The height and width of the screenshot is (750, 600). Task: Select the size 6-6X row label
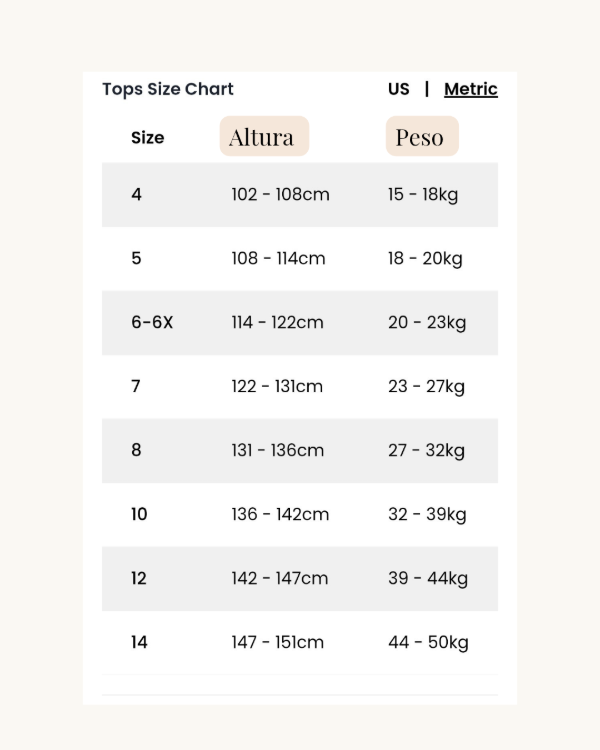152,323
